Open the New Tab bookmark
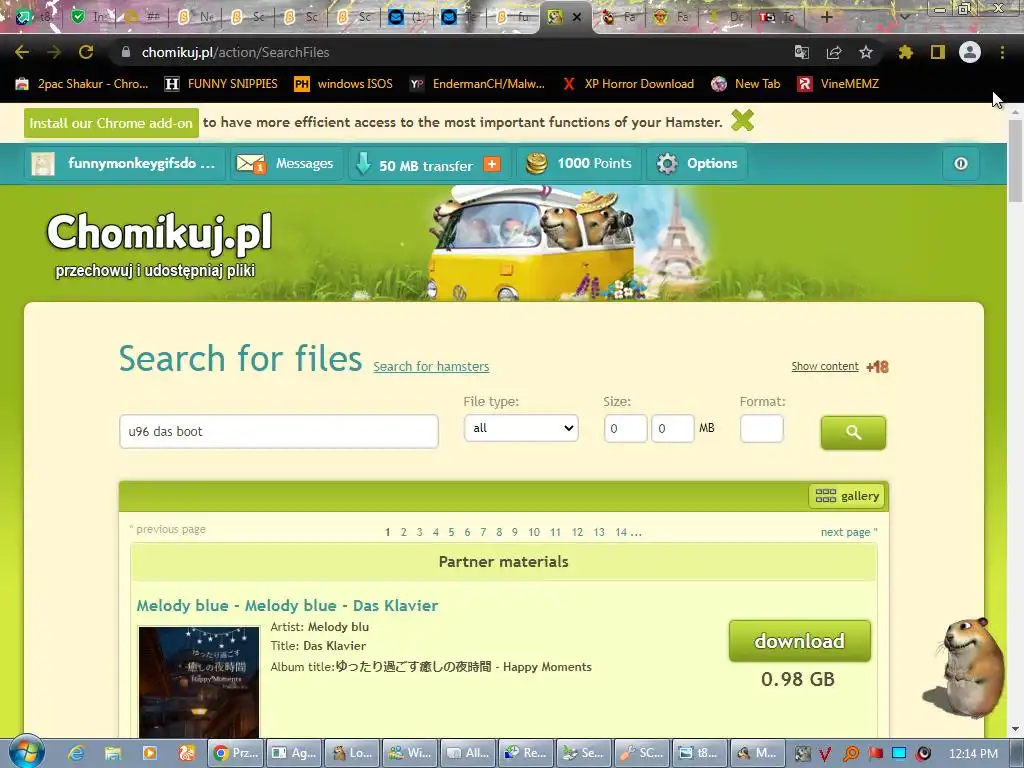This screenshot has height=768, width=1024. 746,84
